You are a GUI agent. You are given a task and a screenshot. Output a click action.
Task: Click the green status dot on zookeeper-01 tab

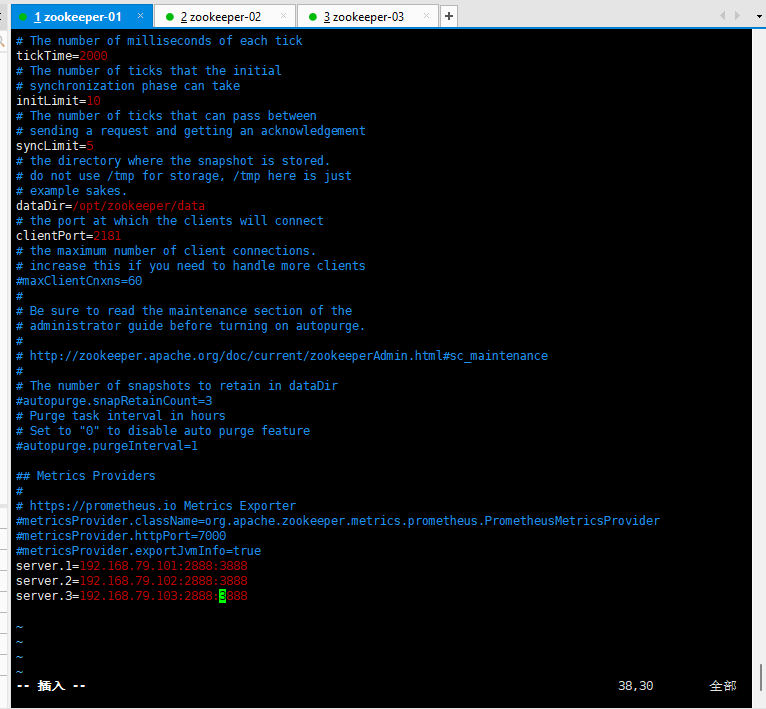(22, 17)
